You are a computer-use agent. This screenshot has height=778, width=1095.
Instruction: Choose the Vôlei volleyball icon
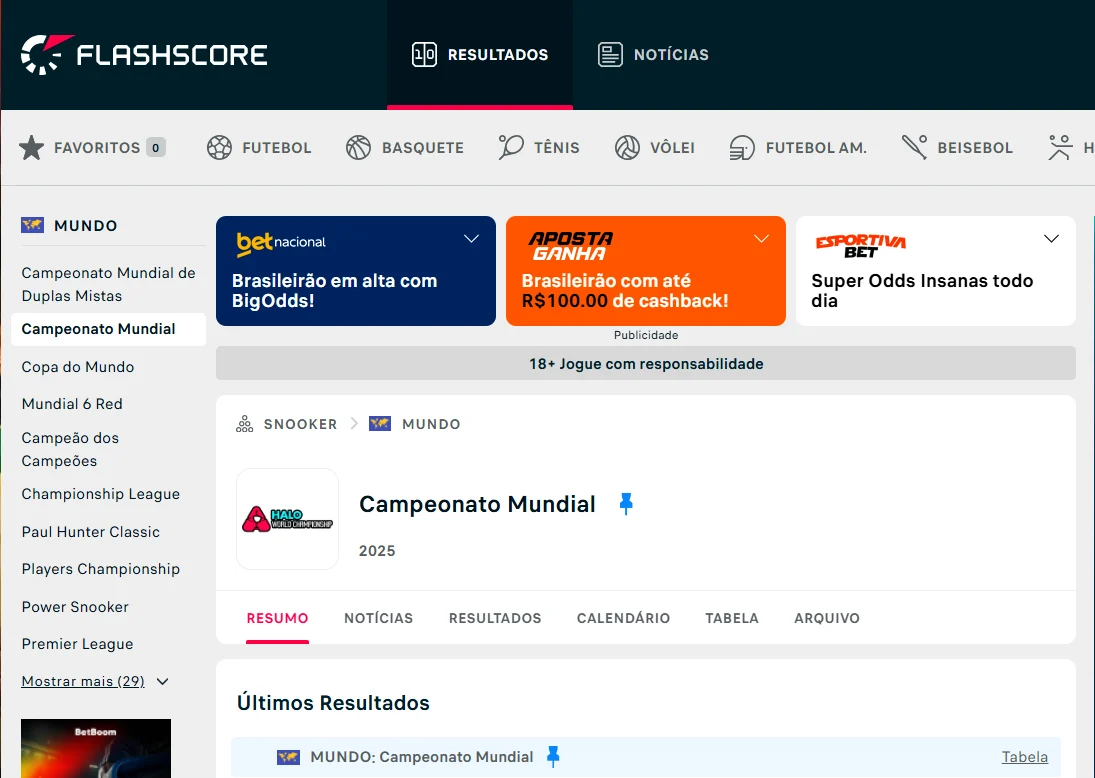click(x=627, y=148)
